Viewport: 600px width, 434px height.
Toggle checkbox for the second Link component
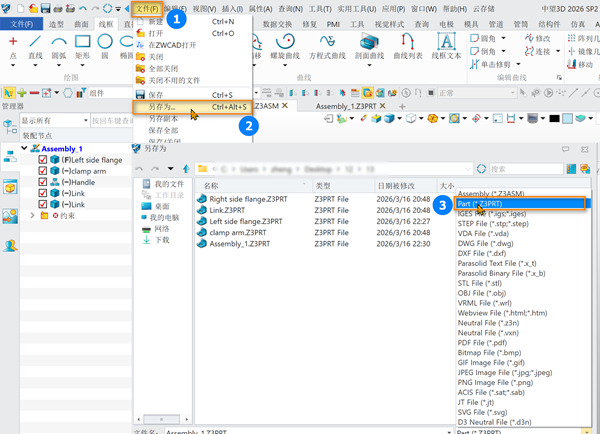[x=43, y=204]
